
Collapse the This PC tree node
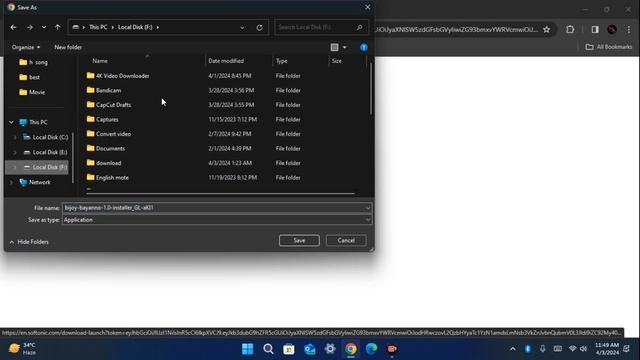click(11, 122)
